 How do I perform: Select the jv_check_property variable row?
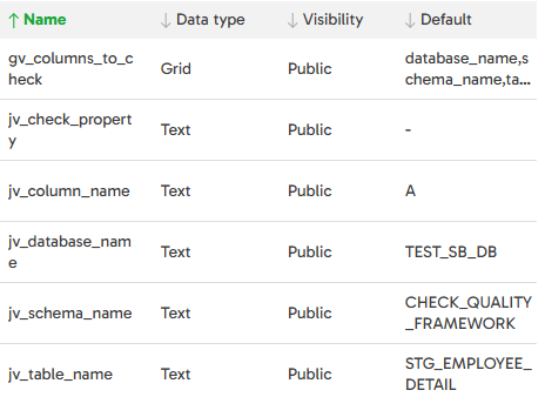pos(268,130)
